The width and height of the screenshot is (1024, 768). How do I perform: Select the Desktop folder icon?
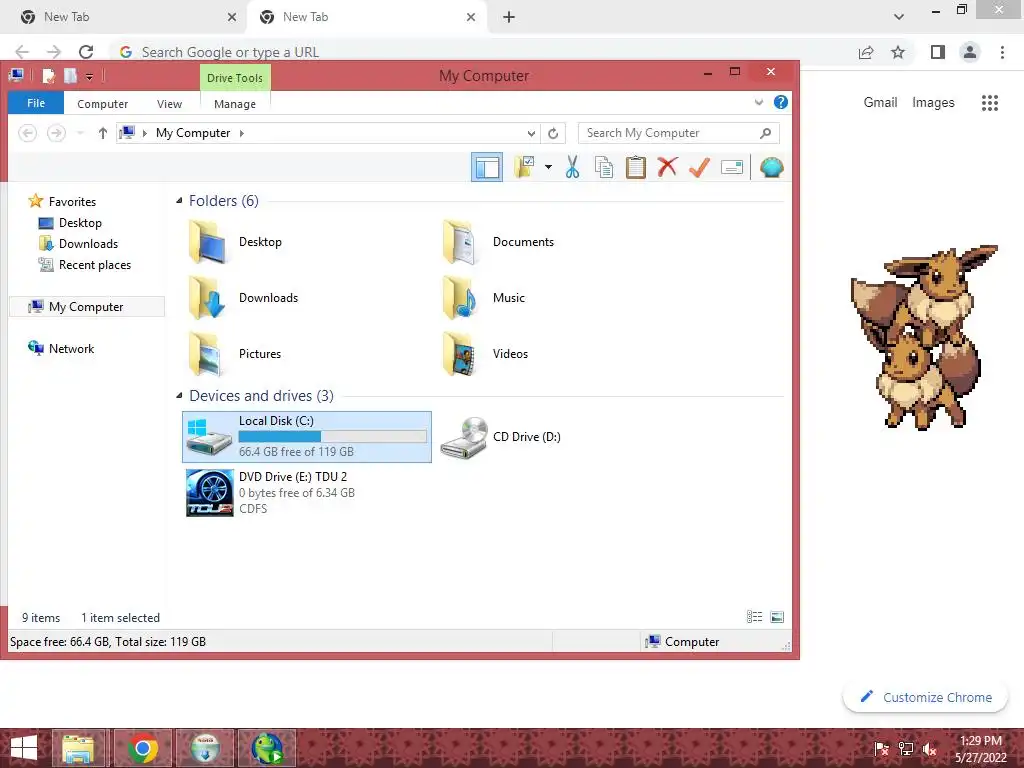click(209, 242)
